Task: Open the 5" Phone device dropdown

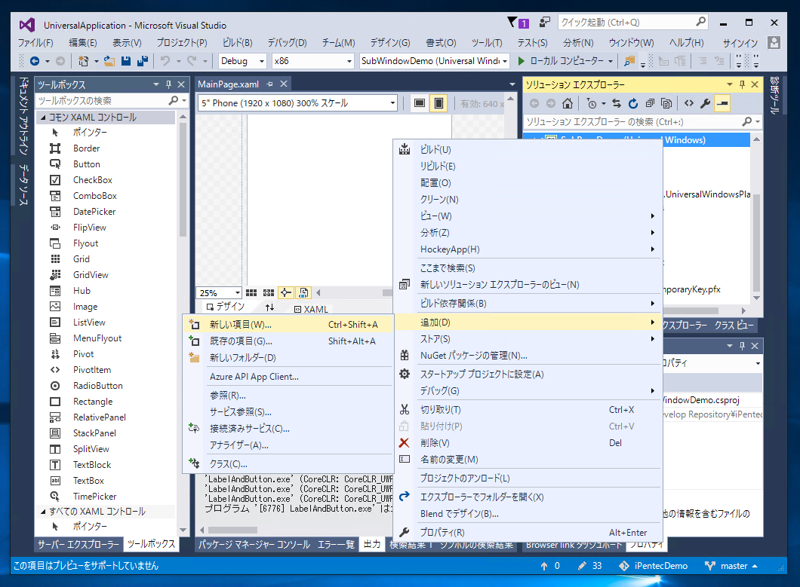Action: click(297, 103)
